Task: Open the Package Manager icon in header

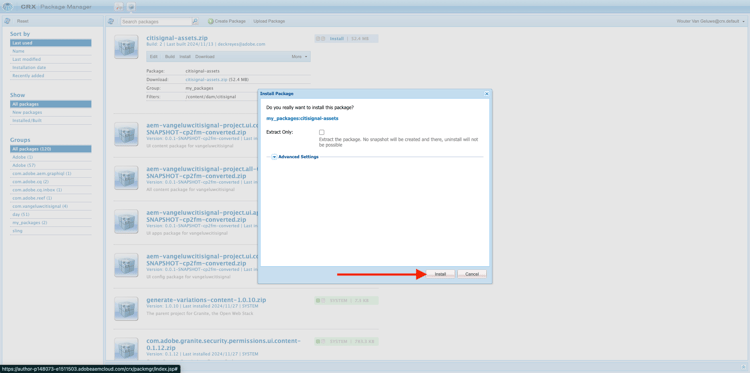Action: coord(131,7)
